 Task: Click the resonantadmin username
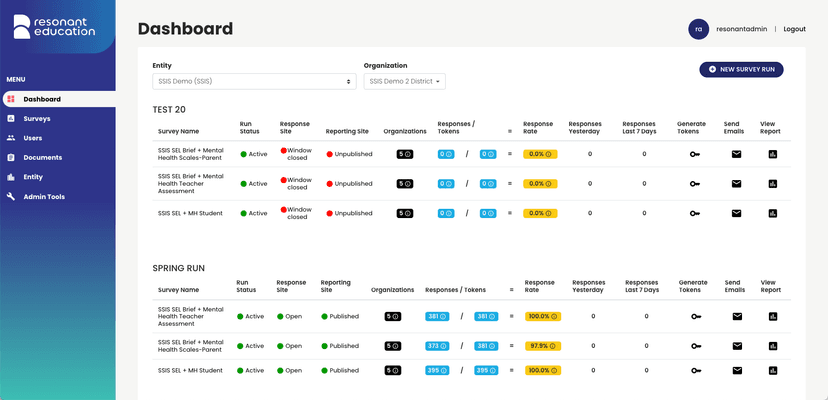pos(741,29)
